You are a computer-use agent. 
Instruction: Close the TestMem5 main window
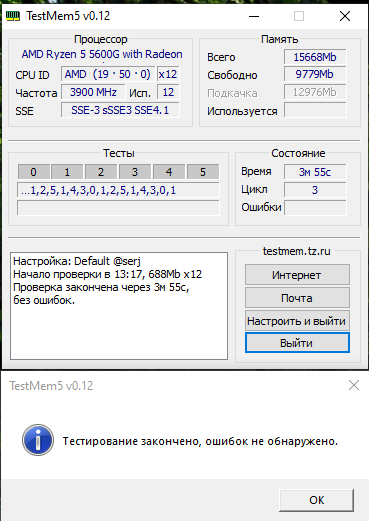coord(345,16)
